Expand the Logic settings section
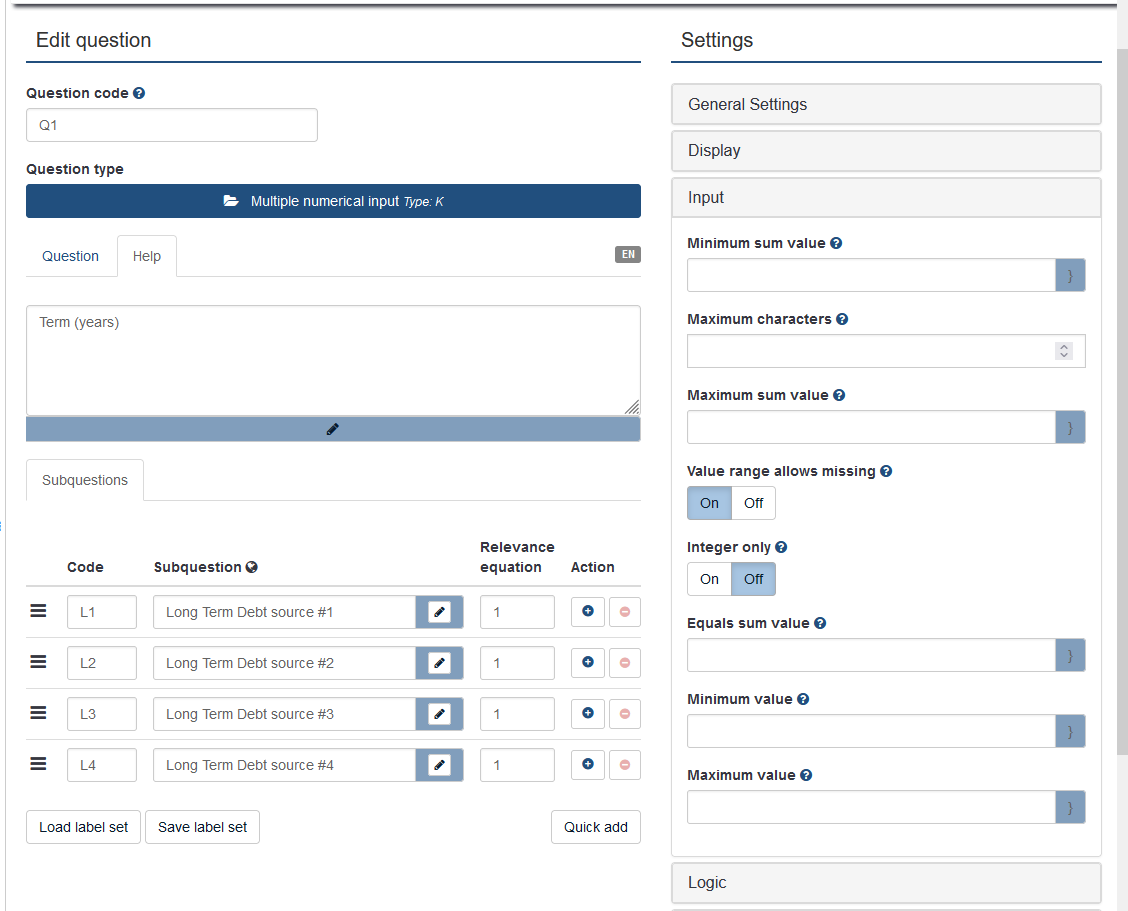The image size is (1128, 911). pyautogui.click(x=885, y=883)
